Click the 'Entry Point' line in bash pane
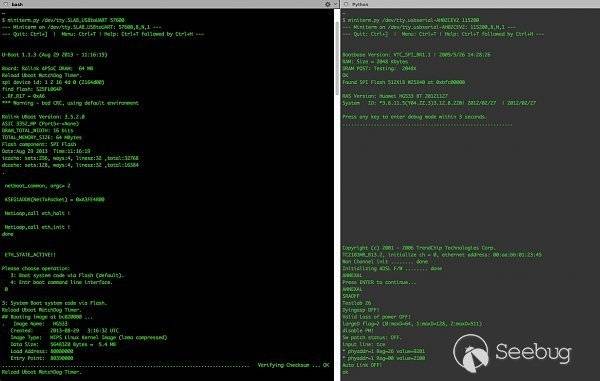 pyautogui.click(x=42, y=358)
